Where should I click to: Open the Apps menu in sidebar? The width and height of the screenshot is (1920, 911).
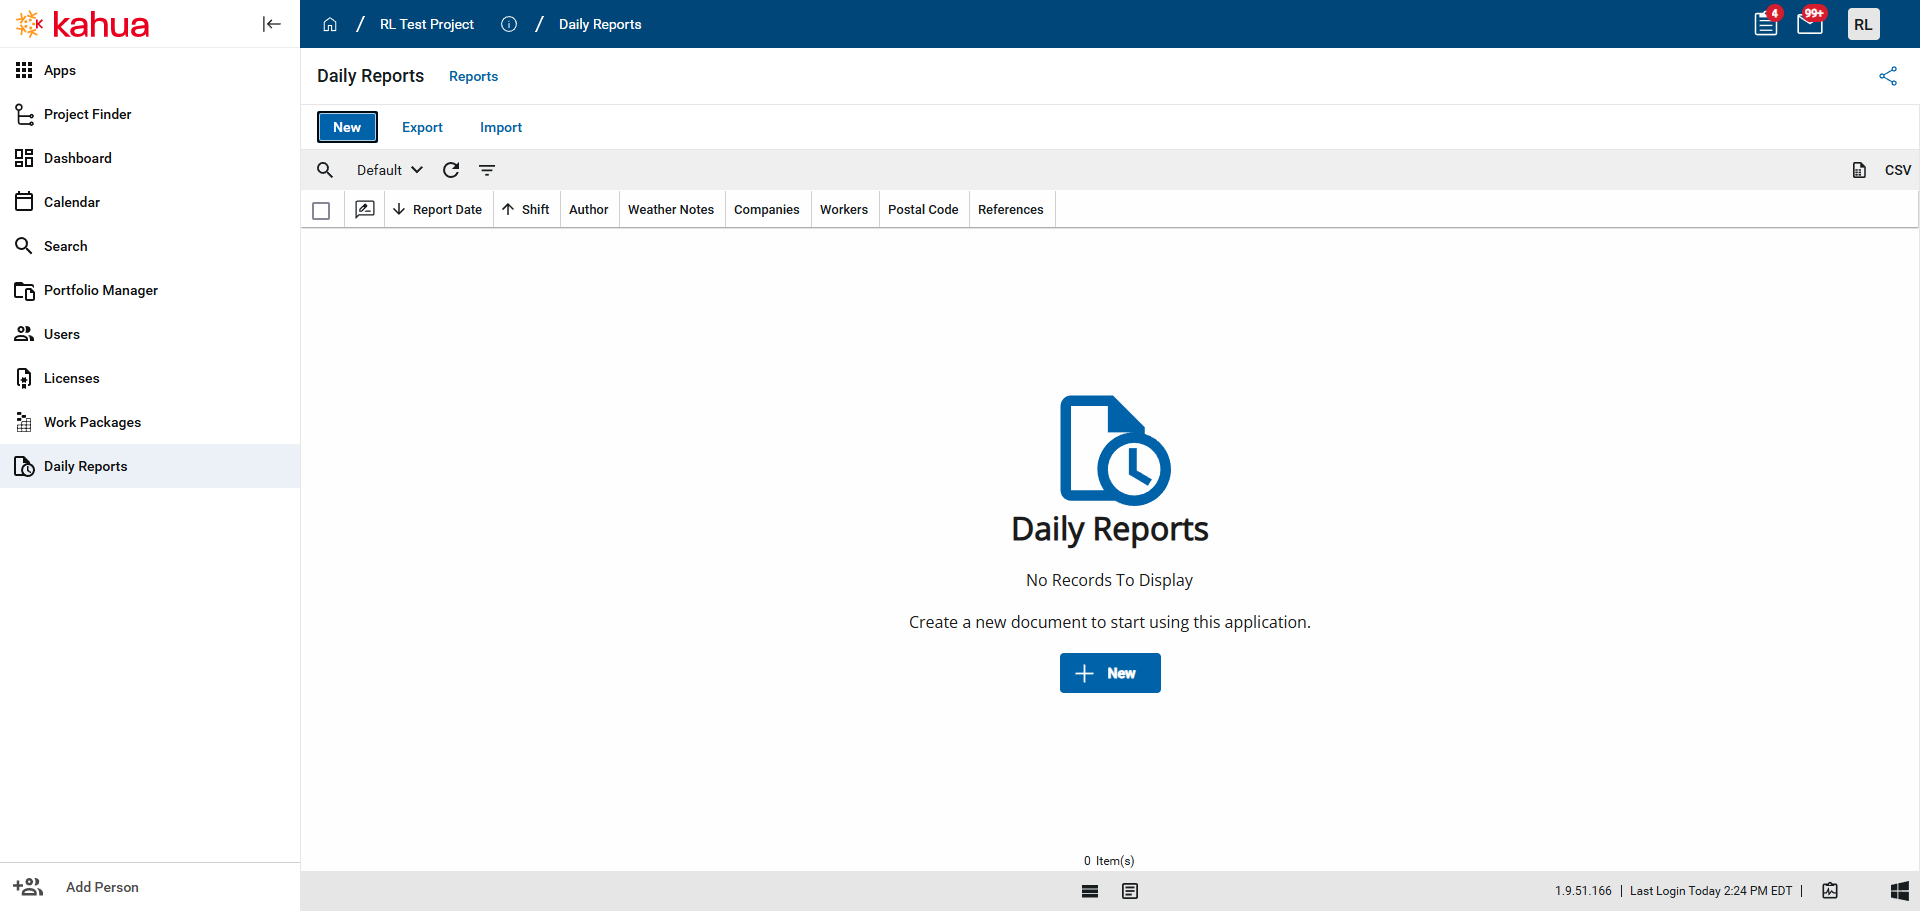tap(59, 70)
